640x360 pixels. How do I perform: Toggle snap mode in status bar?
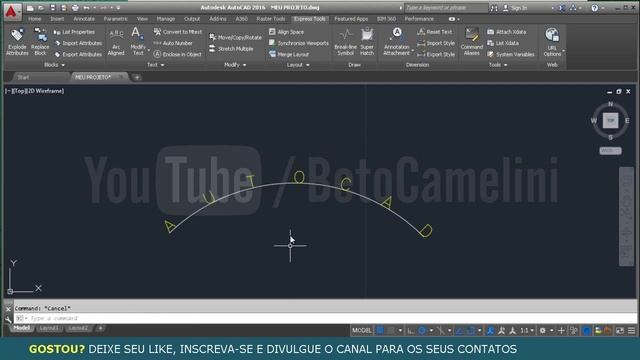(x=391, y=331)
